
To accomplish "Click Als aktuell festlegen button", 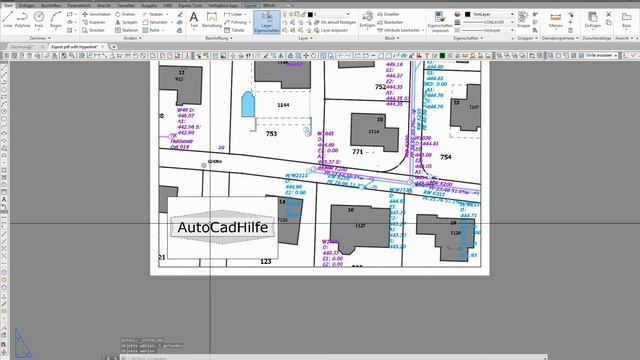I will point(335,22).
